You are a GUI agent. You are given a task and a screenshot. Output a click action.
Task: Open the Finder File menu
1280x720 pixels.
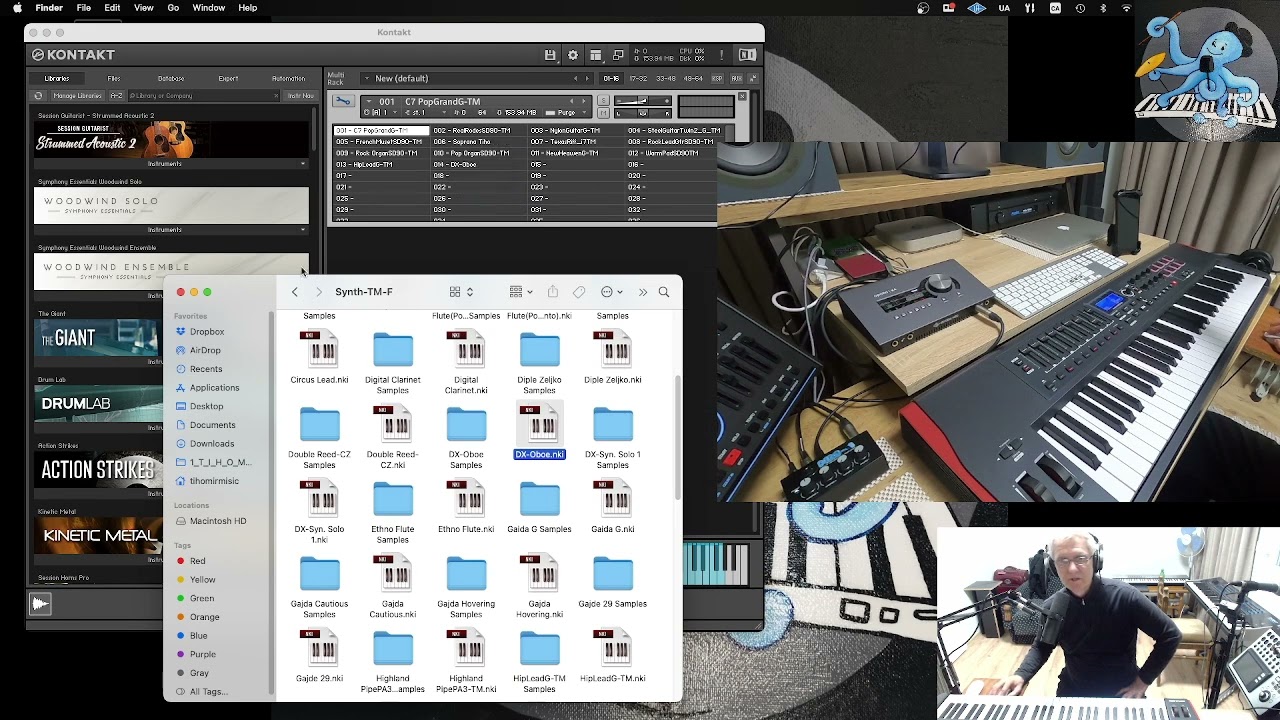coord(84,8)
